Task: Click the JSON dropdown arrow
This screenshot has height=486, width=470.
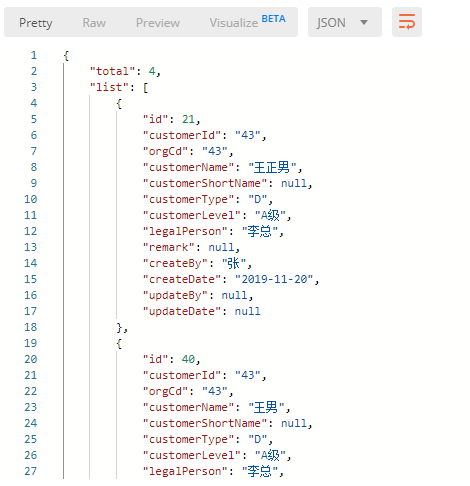Action: click(364, 22)
